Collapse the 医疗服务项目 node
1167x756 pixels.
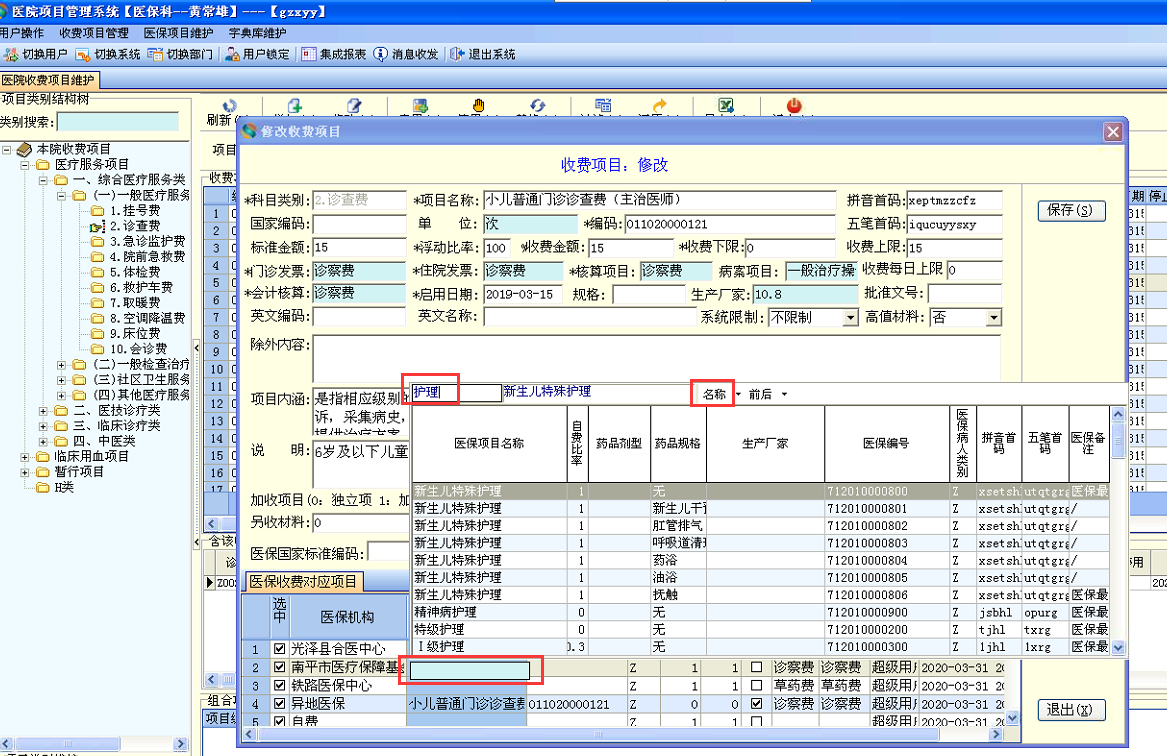coord(25,164)
